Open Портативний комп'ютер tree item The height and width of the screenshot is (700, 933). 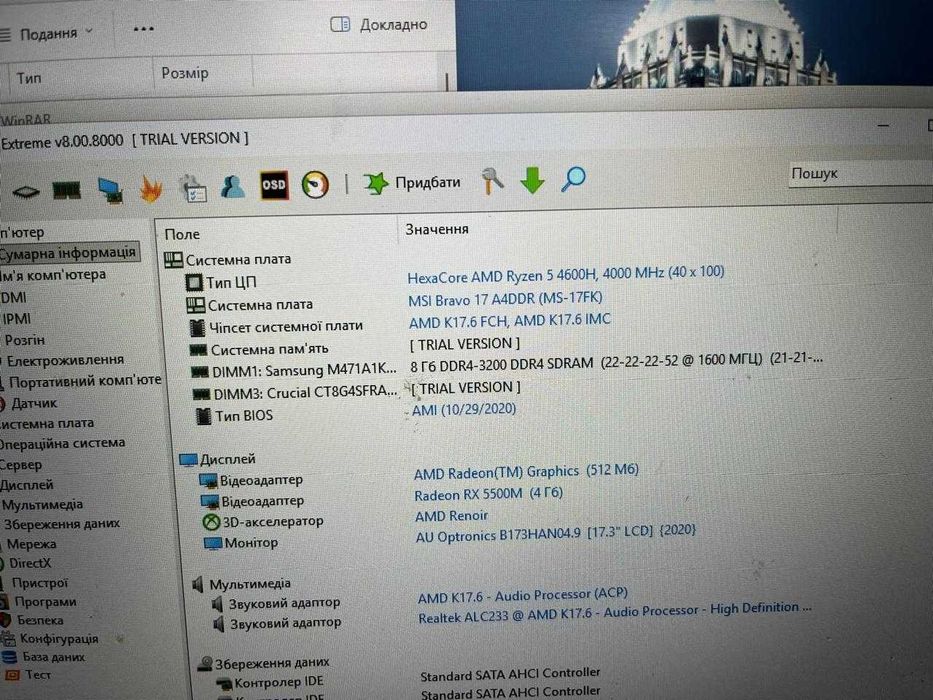click(84, 382)
